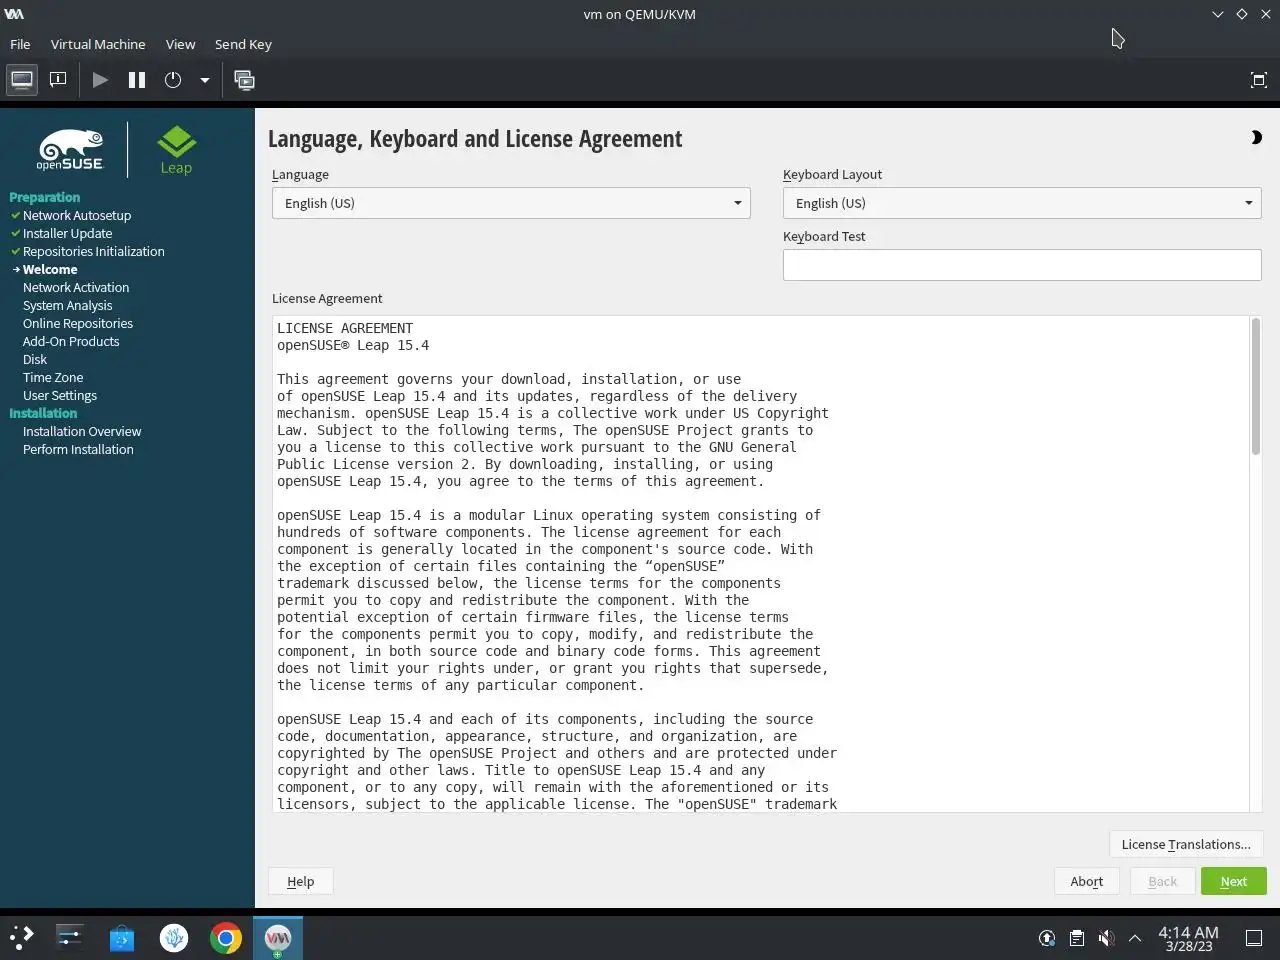Switch to fullscreen view icon
1280x960 pixels.
(x=1259, y=80)
